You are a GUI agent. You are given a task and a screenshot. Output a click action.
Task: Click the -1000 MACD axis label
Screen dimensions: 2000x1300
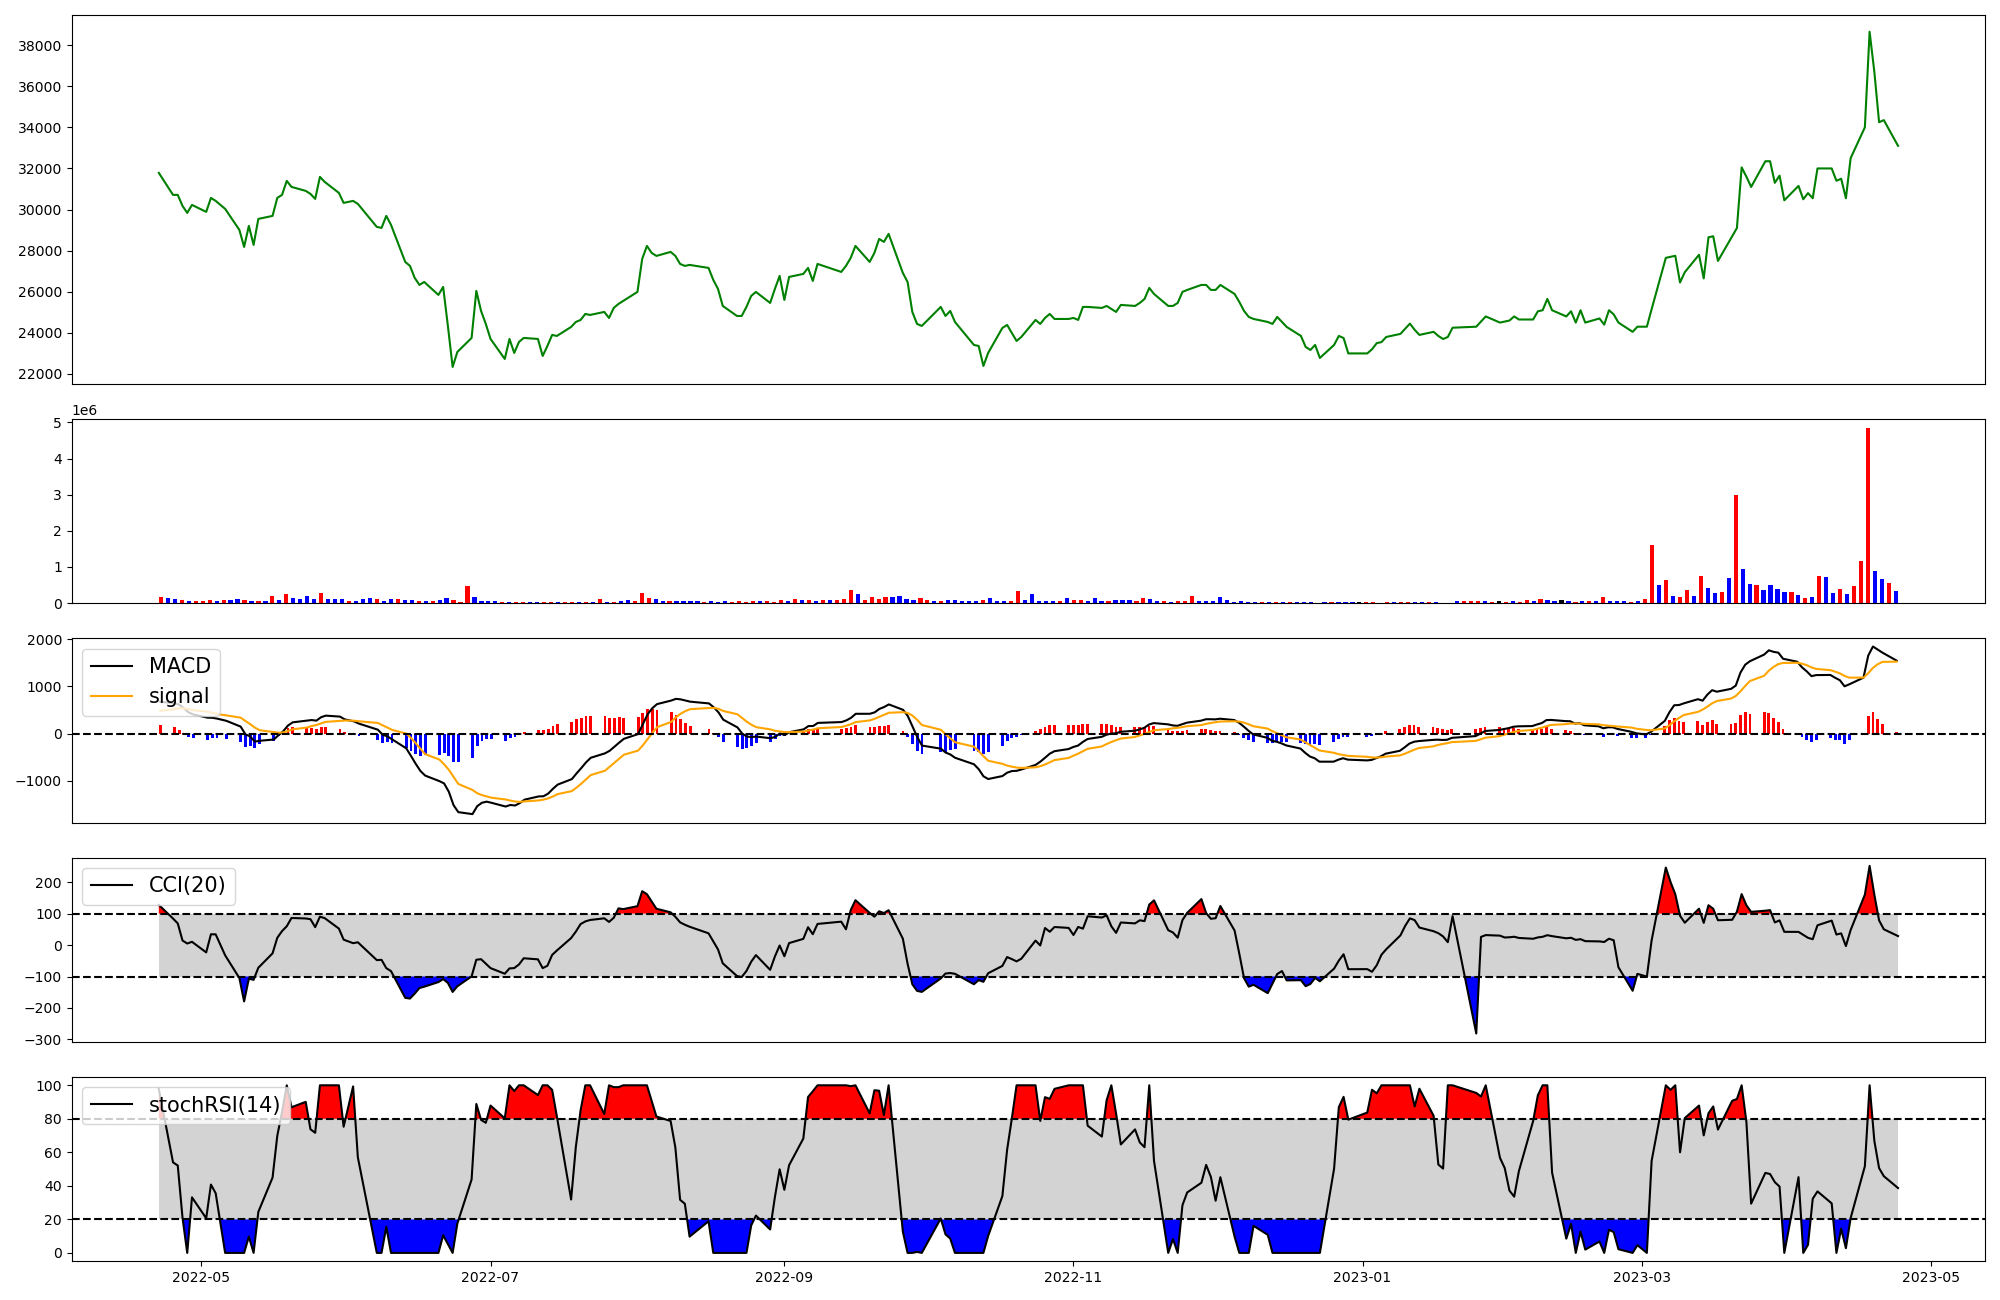(x=38, y=781)
